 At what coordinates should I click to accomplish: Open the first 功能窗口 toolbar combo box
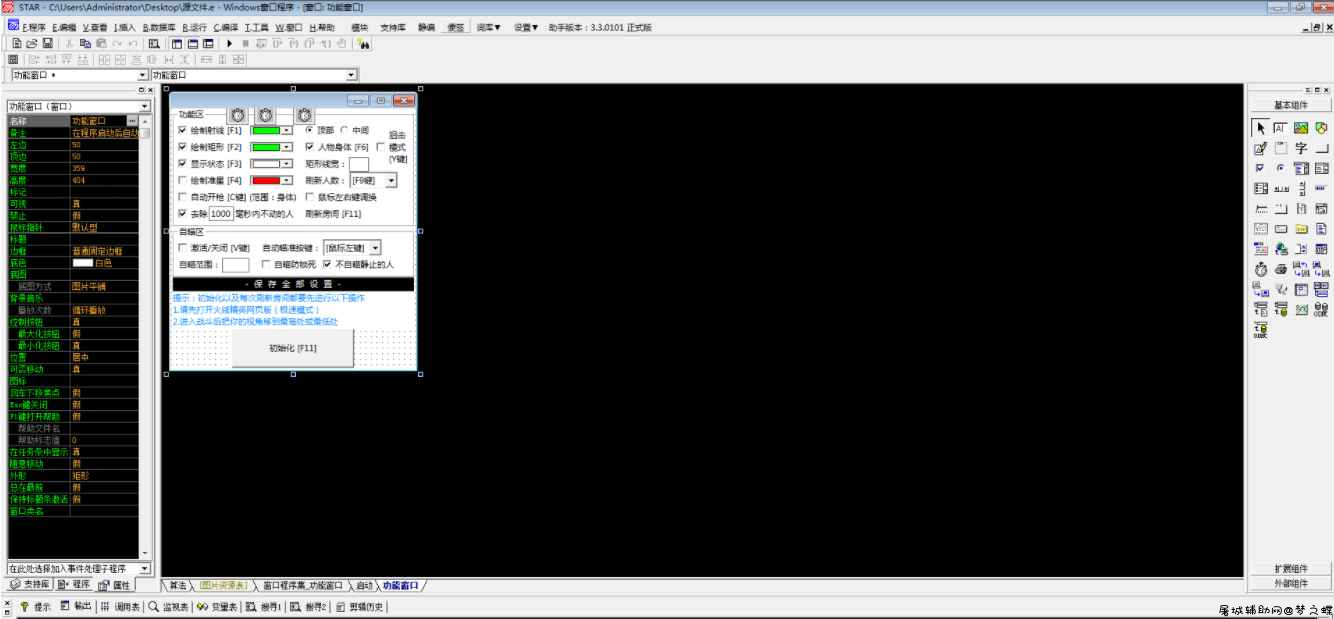pyautogui.click(x=142, y=75)
